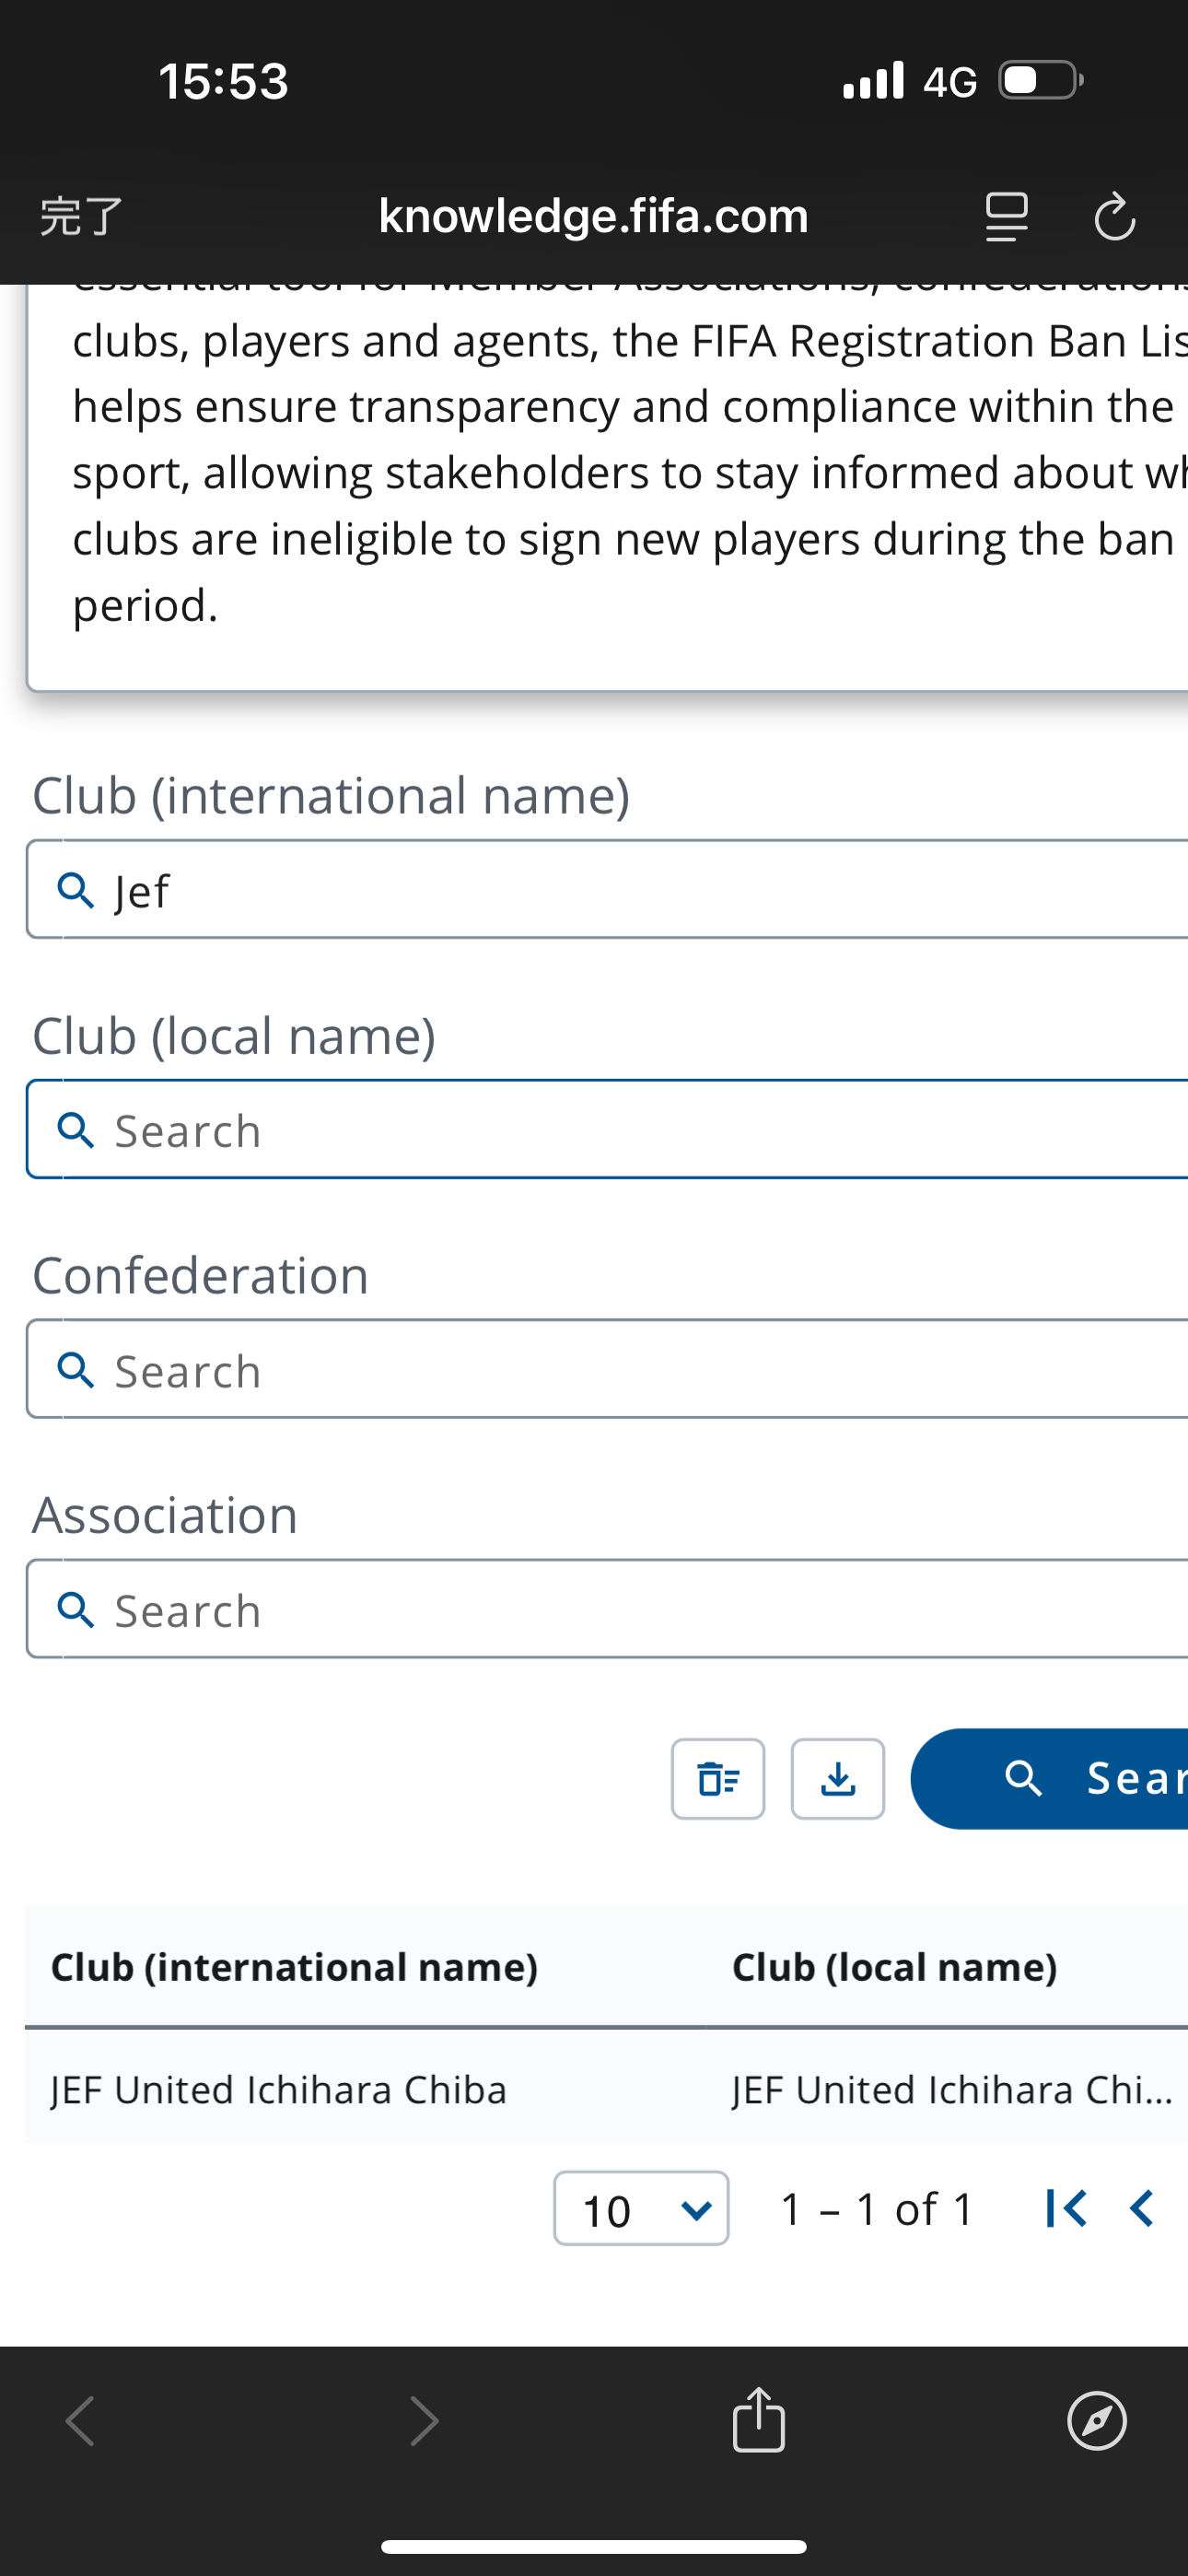Select the JEF United Ichihara Chiba row
The width and height of the screenshot is (1188, 2576).
point(279,2090)
